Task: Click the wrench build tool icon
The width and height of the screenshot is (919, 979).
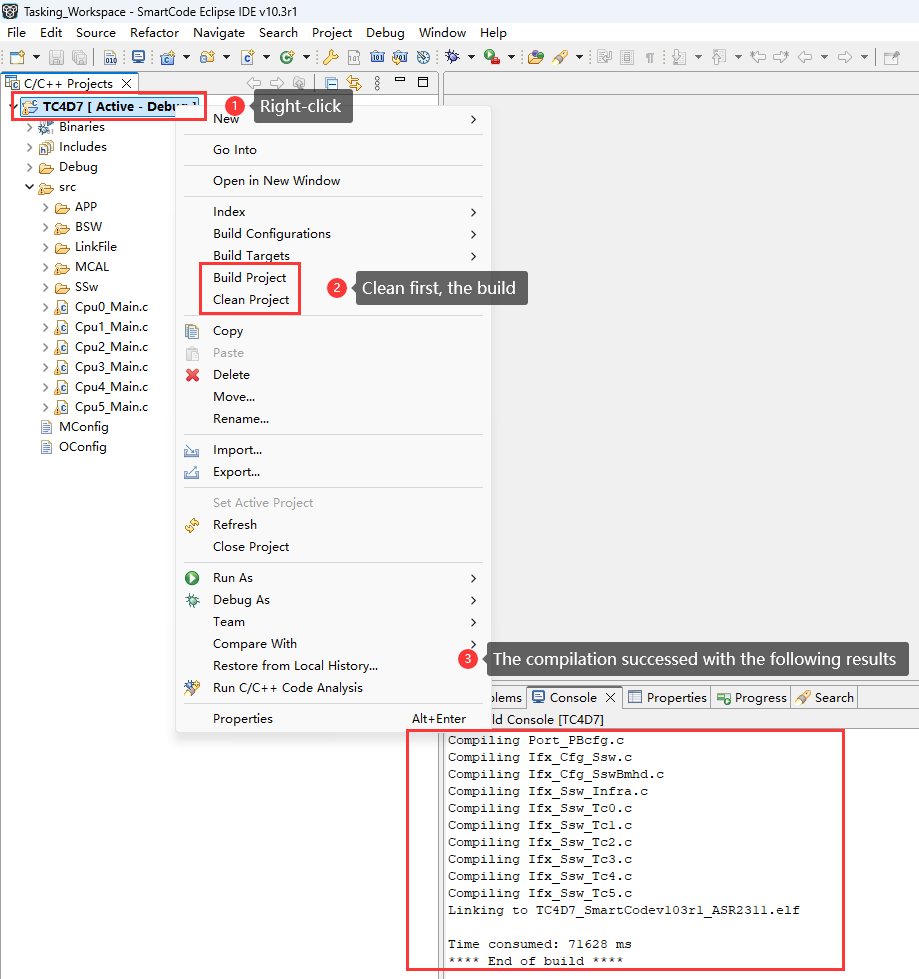Action: click(329, 57)
